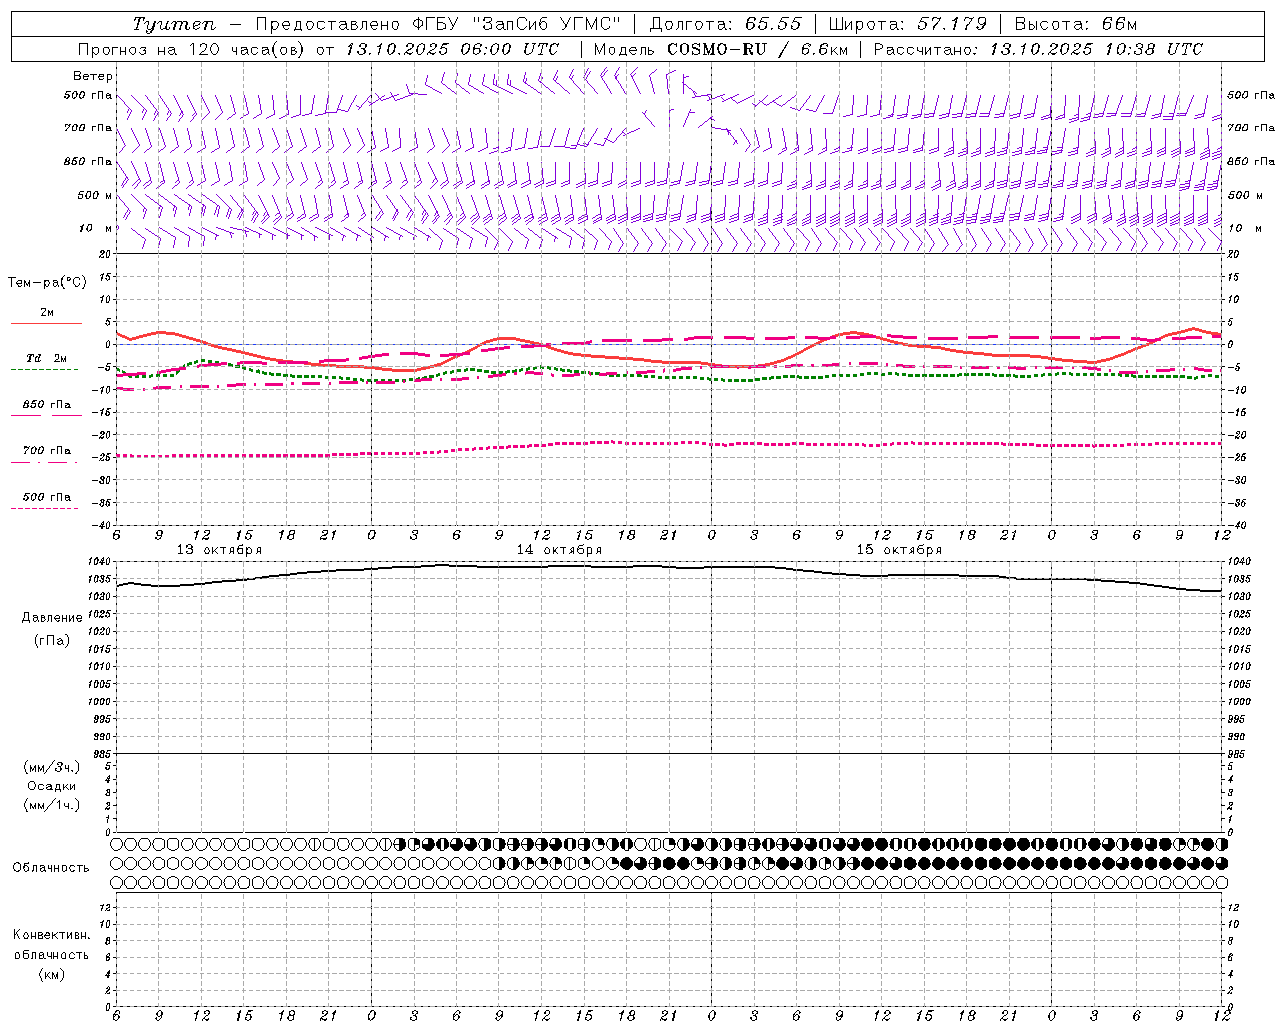
Task: Click the solid red line sample under "2м"
Action: [46, 323]
